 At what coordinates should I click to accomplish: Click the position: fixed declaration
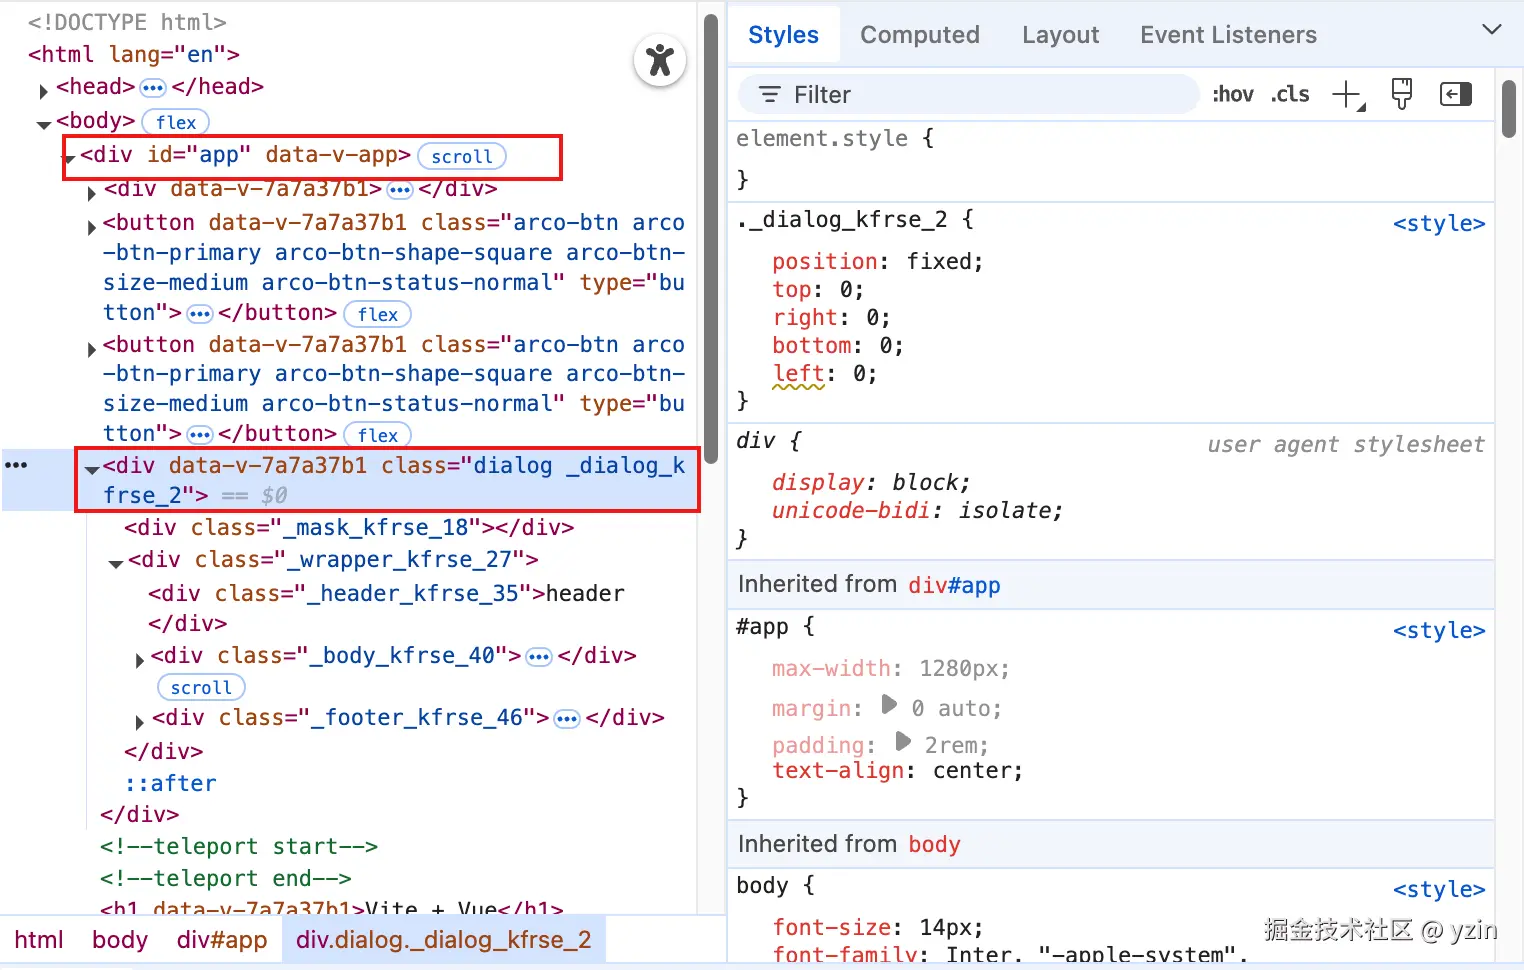coord(877,262)
